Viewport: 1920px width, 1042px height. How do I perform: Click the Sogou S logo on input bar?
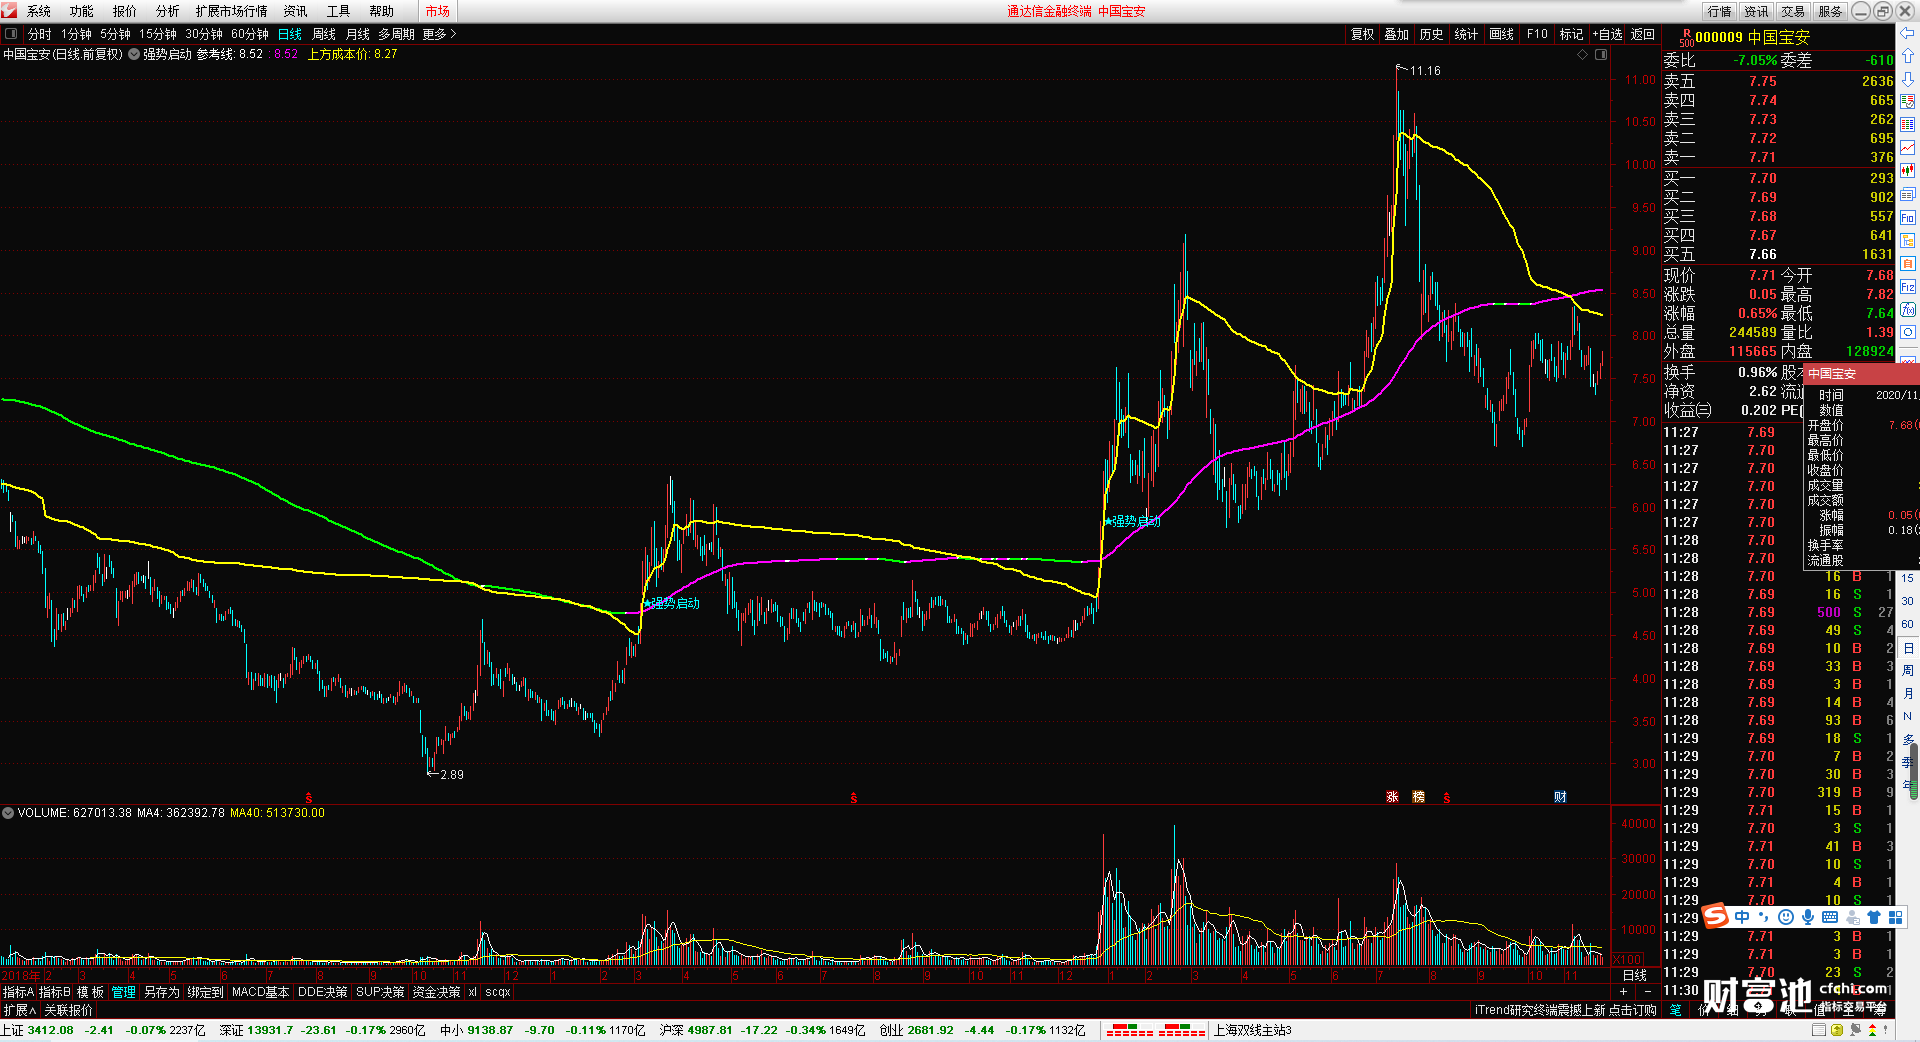click(x=1716, y=916)
